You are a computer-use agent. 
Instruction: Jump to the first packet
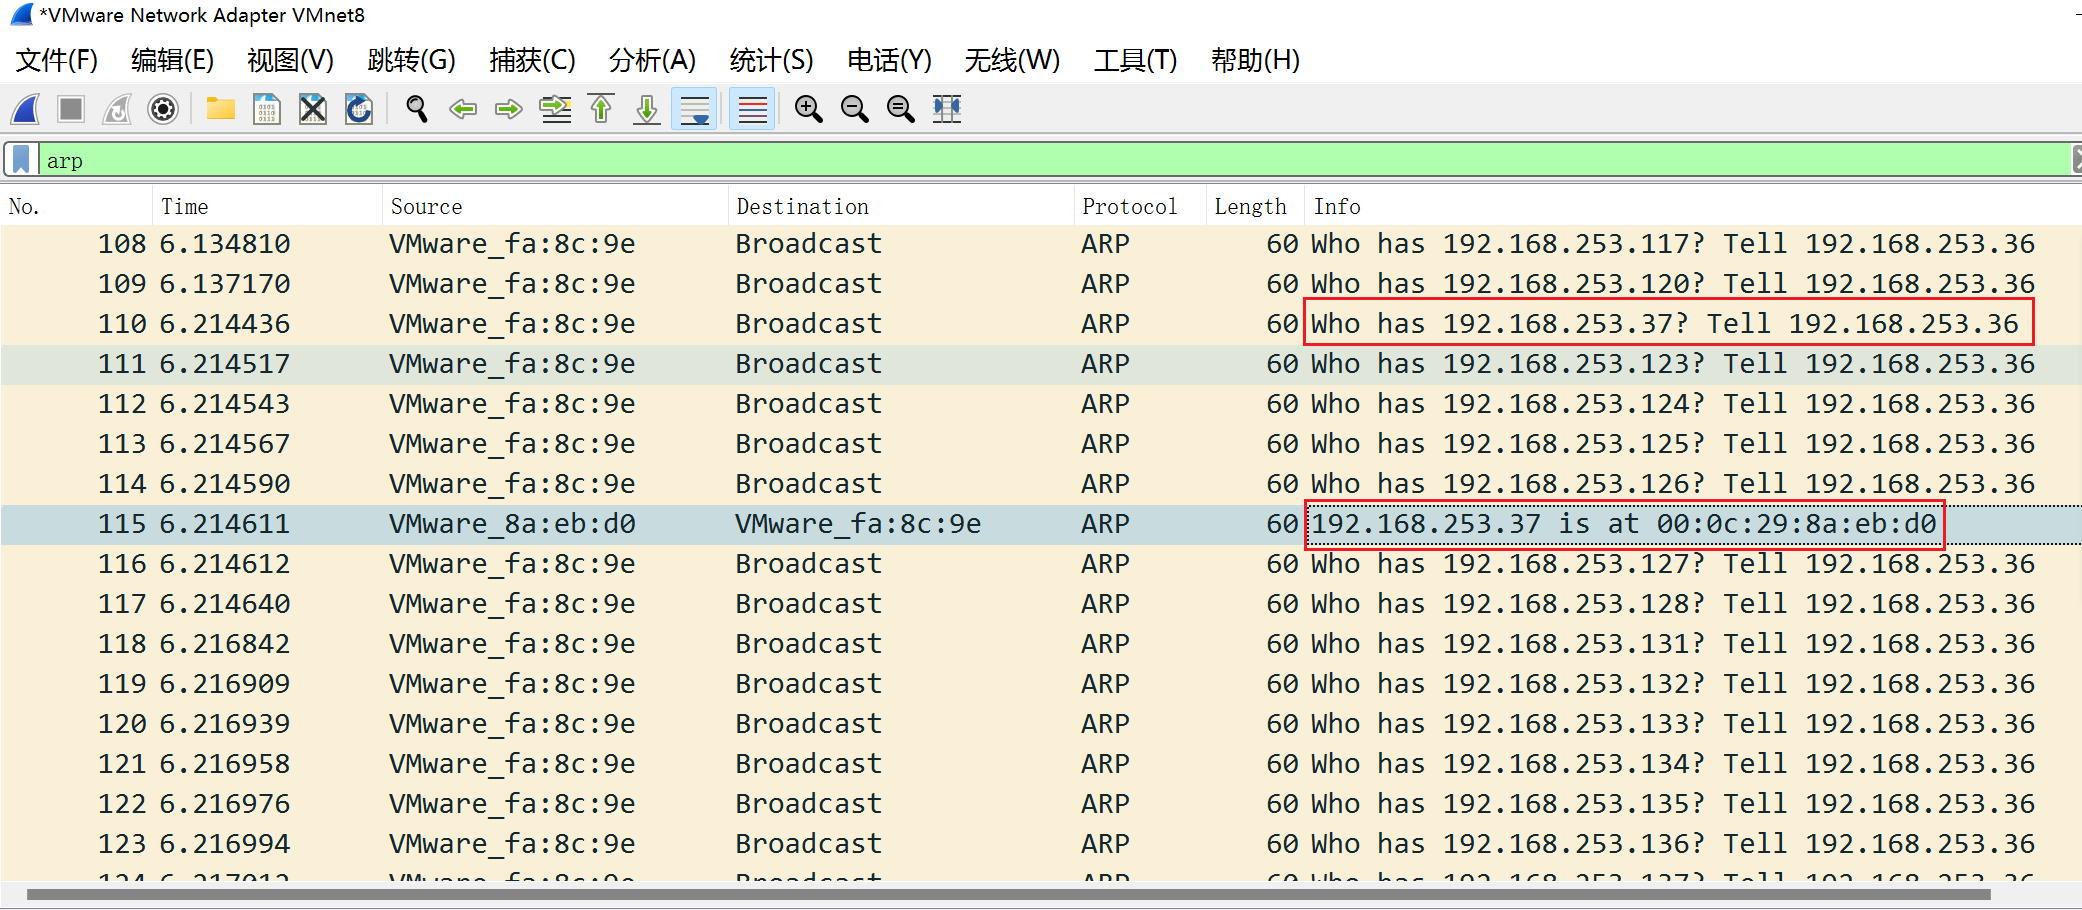click(601, 109)
